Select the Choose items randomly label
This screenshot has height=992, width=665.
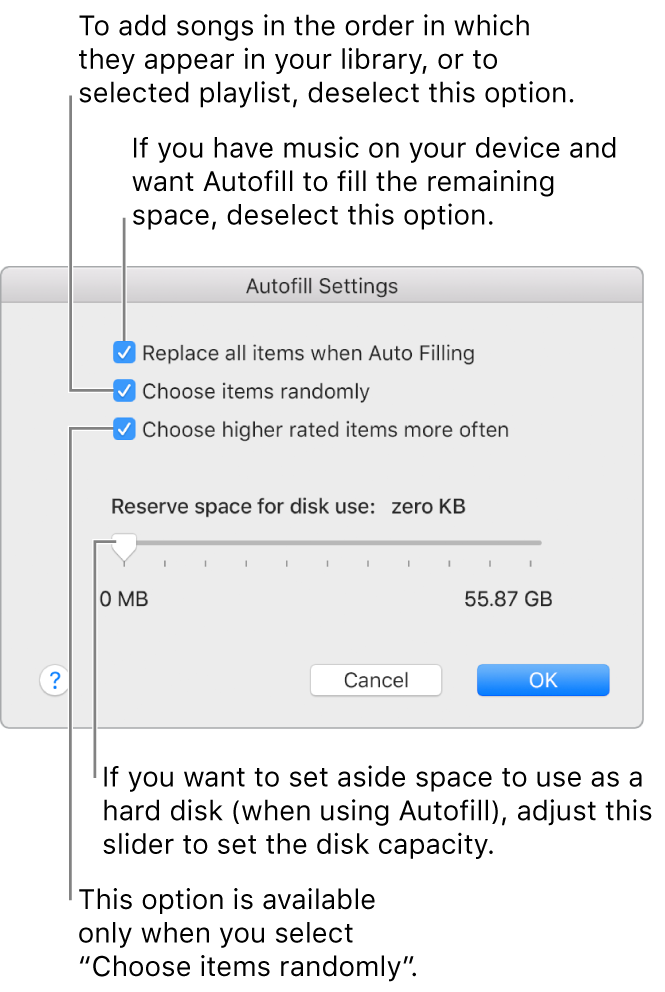tap(256, 391)
